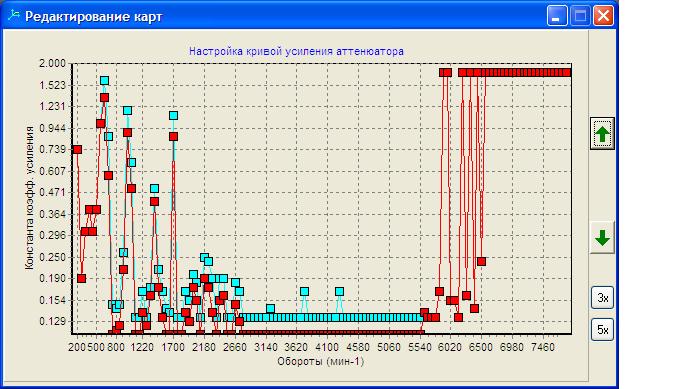Close the map editing window

[603, 16]
